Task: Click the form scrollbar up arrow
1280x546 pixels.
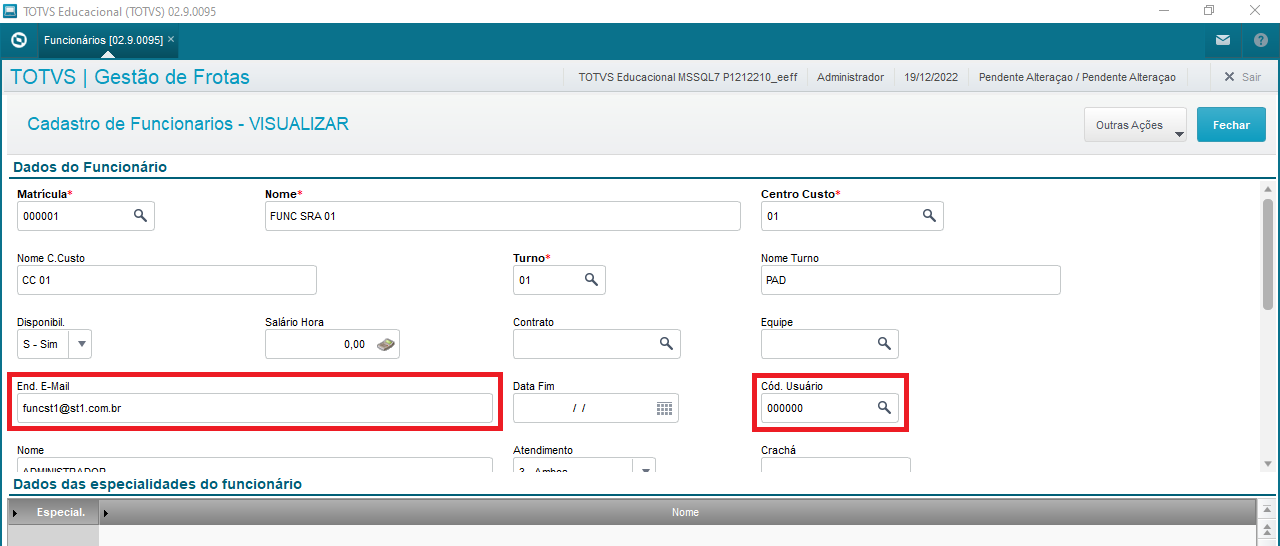Action: (1268, 189)
